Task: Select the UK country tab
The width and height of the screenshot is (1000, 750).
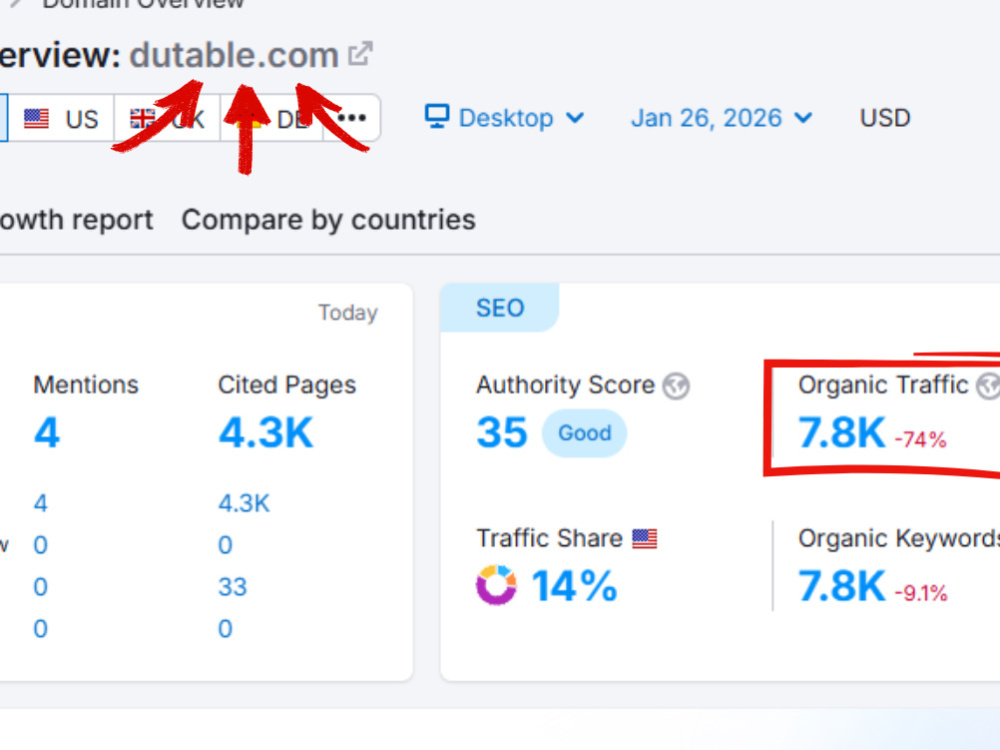Action: pyautogui.click(x=167, y=119)
